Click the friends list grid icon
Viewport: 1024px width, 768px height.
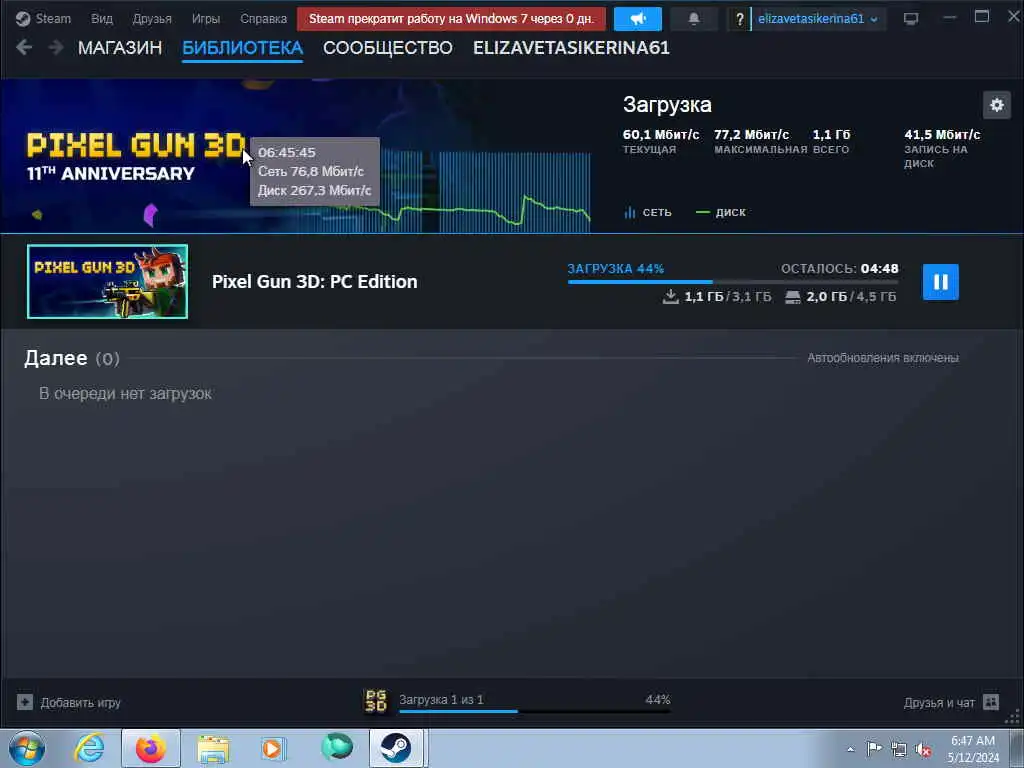[991, 702]
